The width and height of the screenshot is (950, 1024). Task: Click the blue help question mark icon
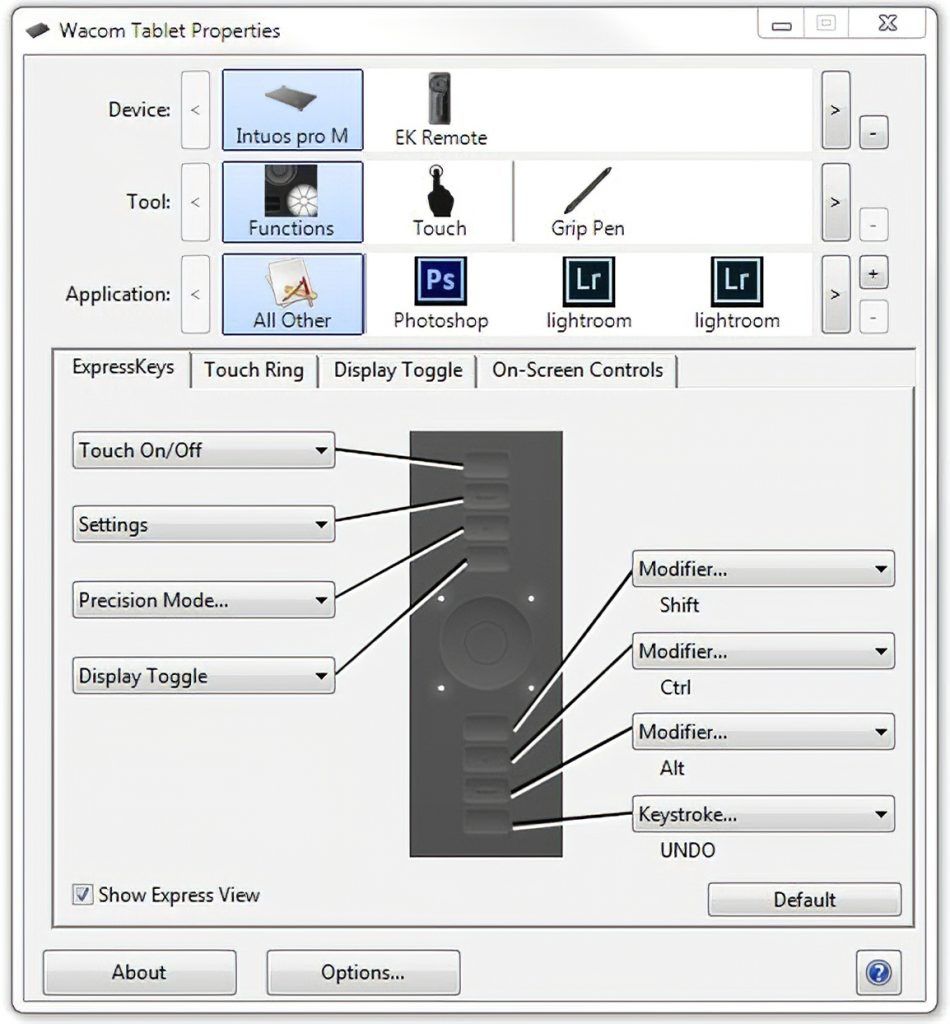[878, 972]
